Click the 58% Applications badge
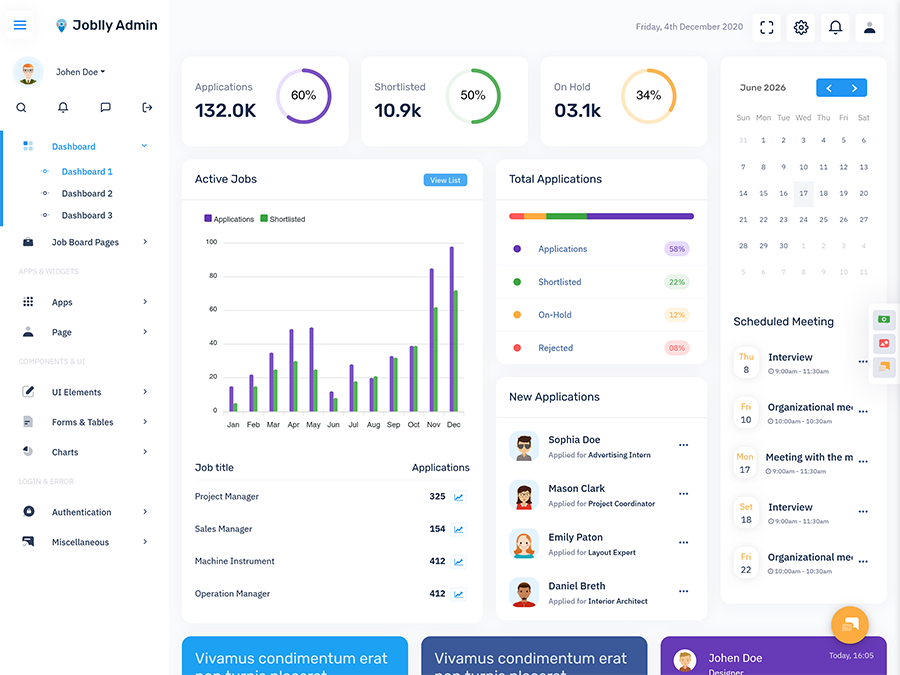Image resolution: width=900 pixels, height=675 pixels. click(x=677, y=249)
